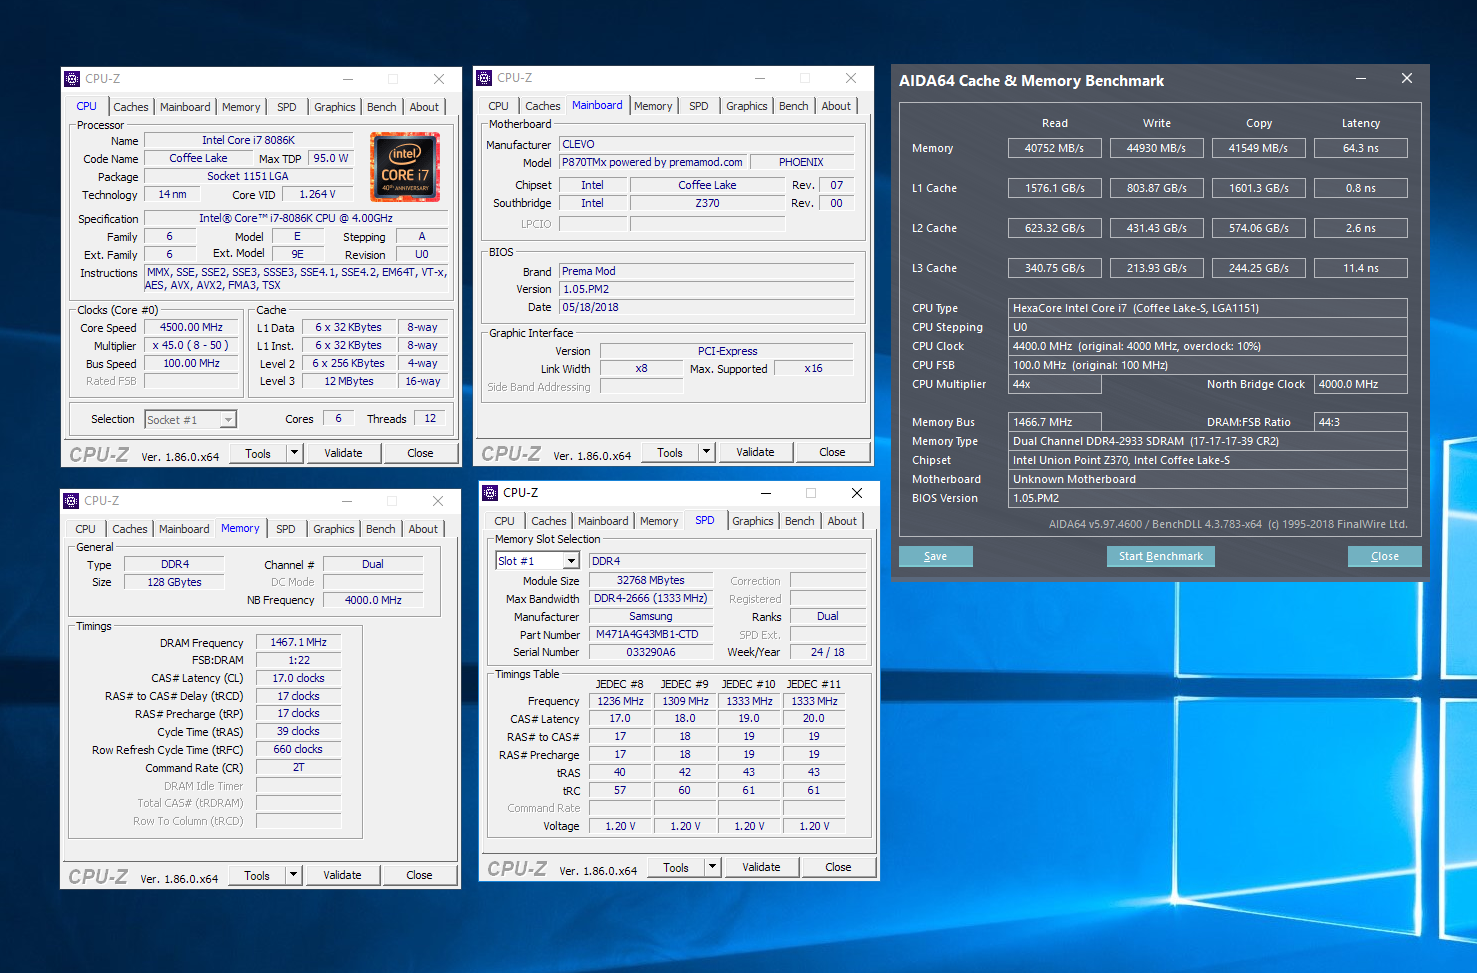The image size is (1477, 973).
Task: Click the Memory Write 44930 MB/s field
Action: [1156, 148]
